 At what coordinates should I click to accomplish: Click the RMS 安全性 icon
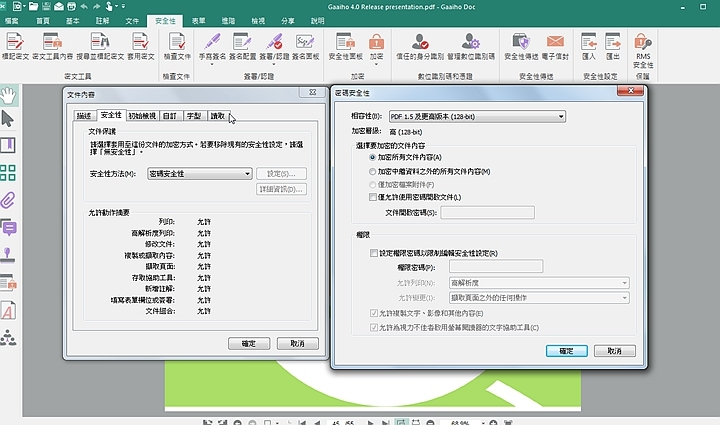point(643,42)
